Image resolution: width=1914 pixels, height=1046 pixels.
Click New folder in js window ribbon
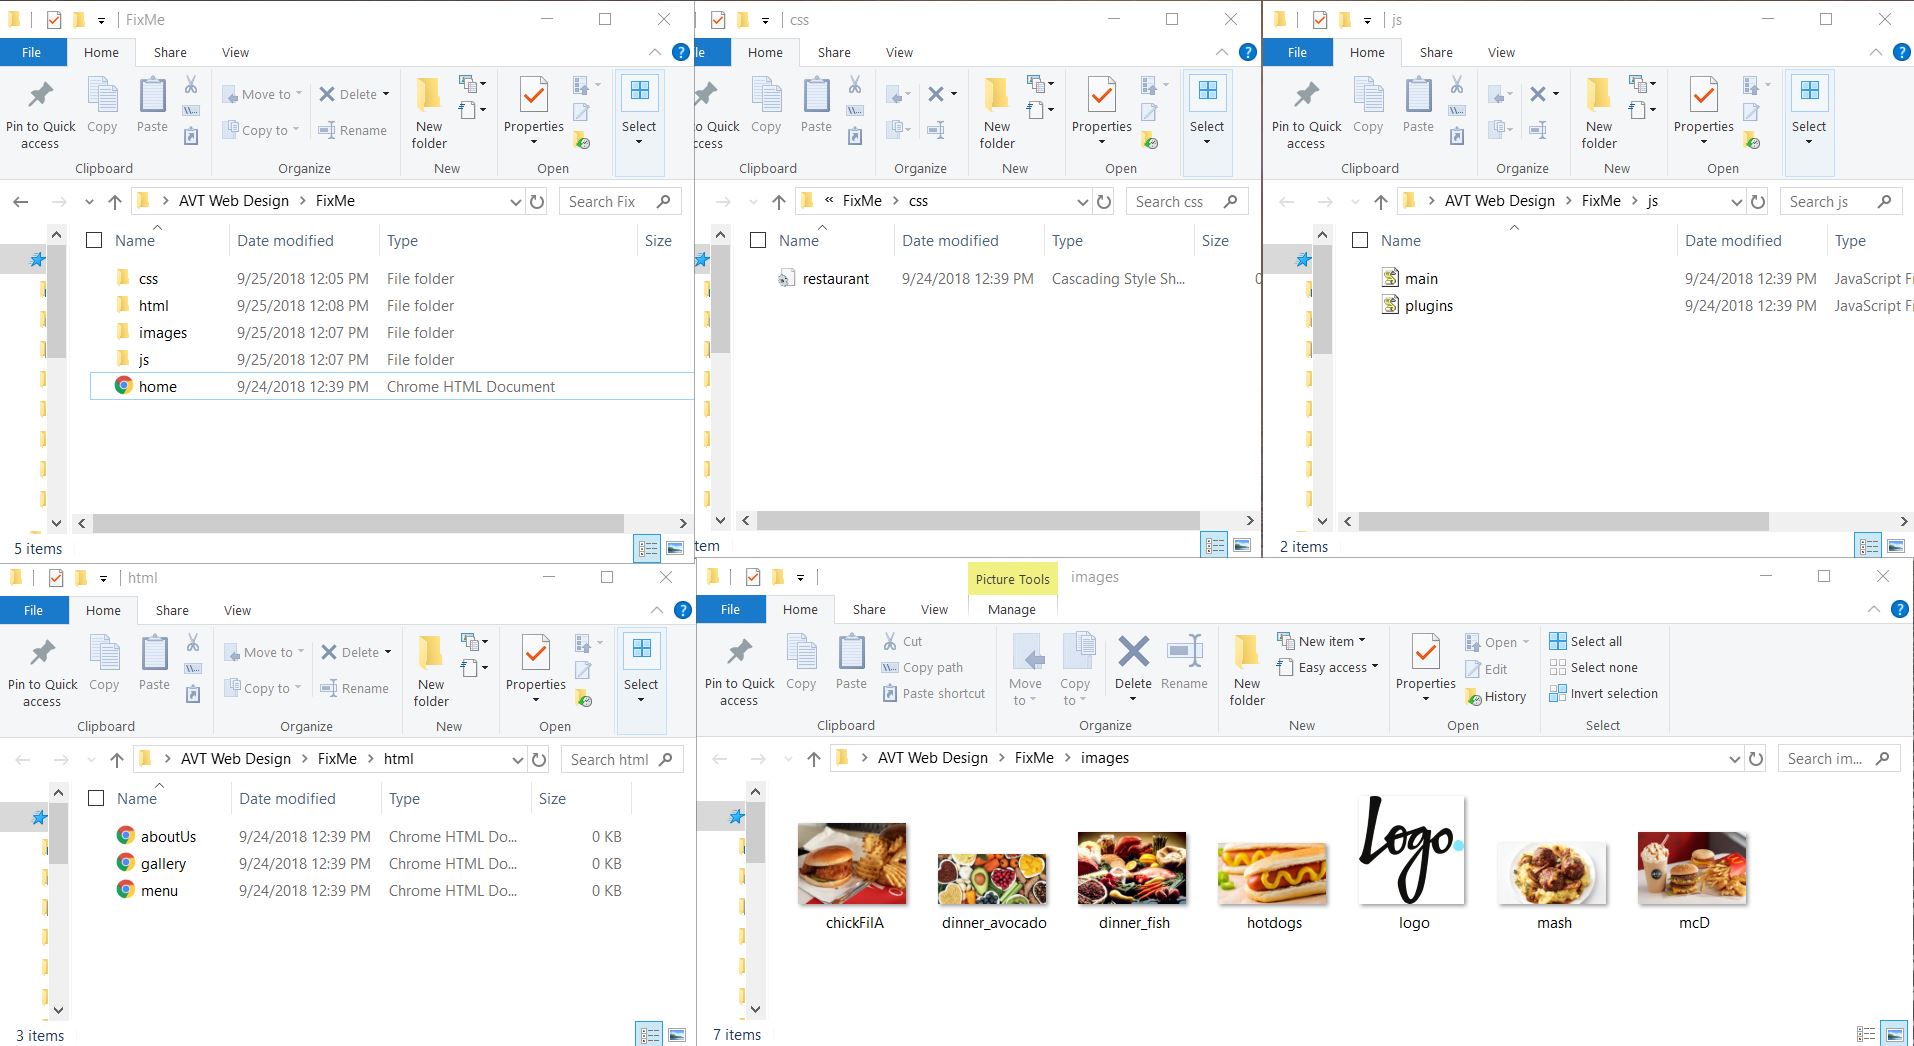1599,115
